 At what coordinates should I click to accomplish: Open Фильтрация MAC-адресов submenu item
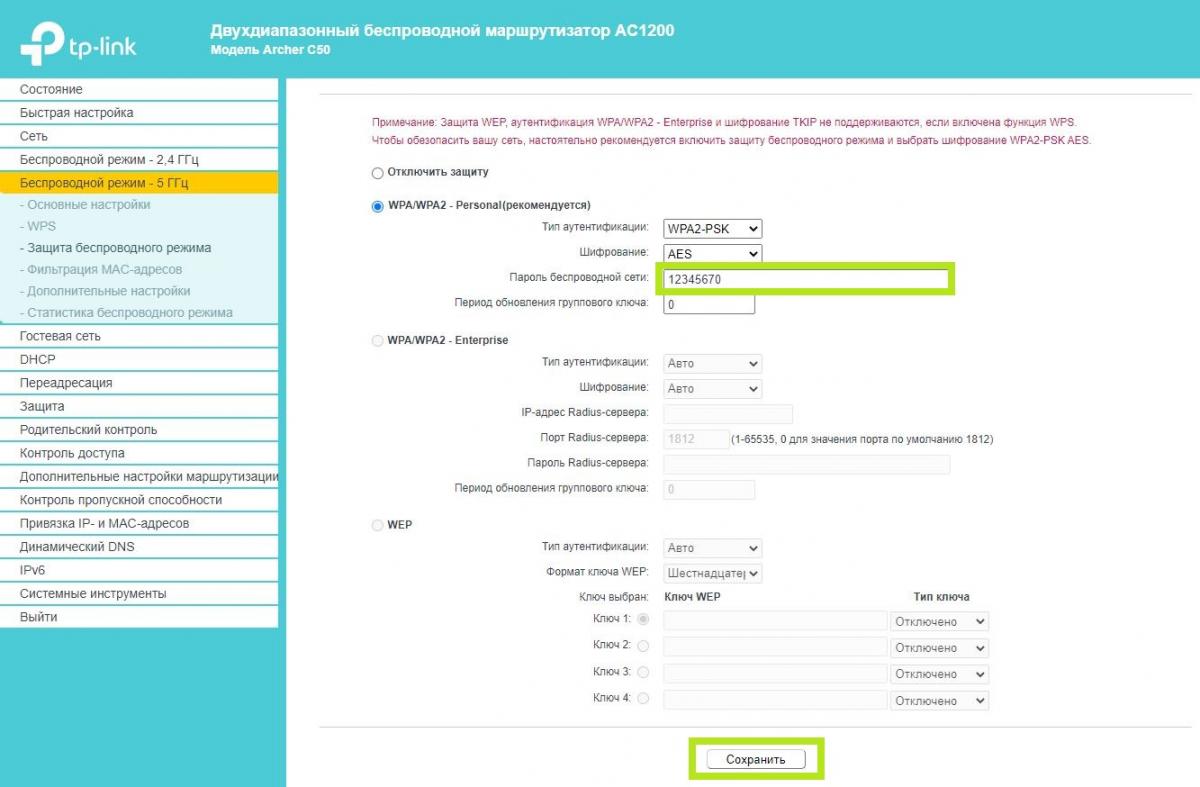104,270
